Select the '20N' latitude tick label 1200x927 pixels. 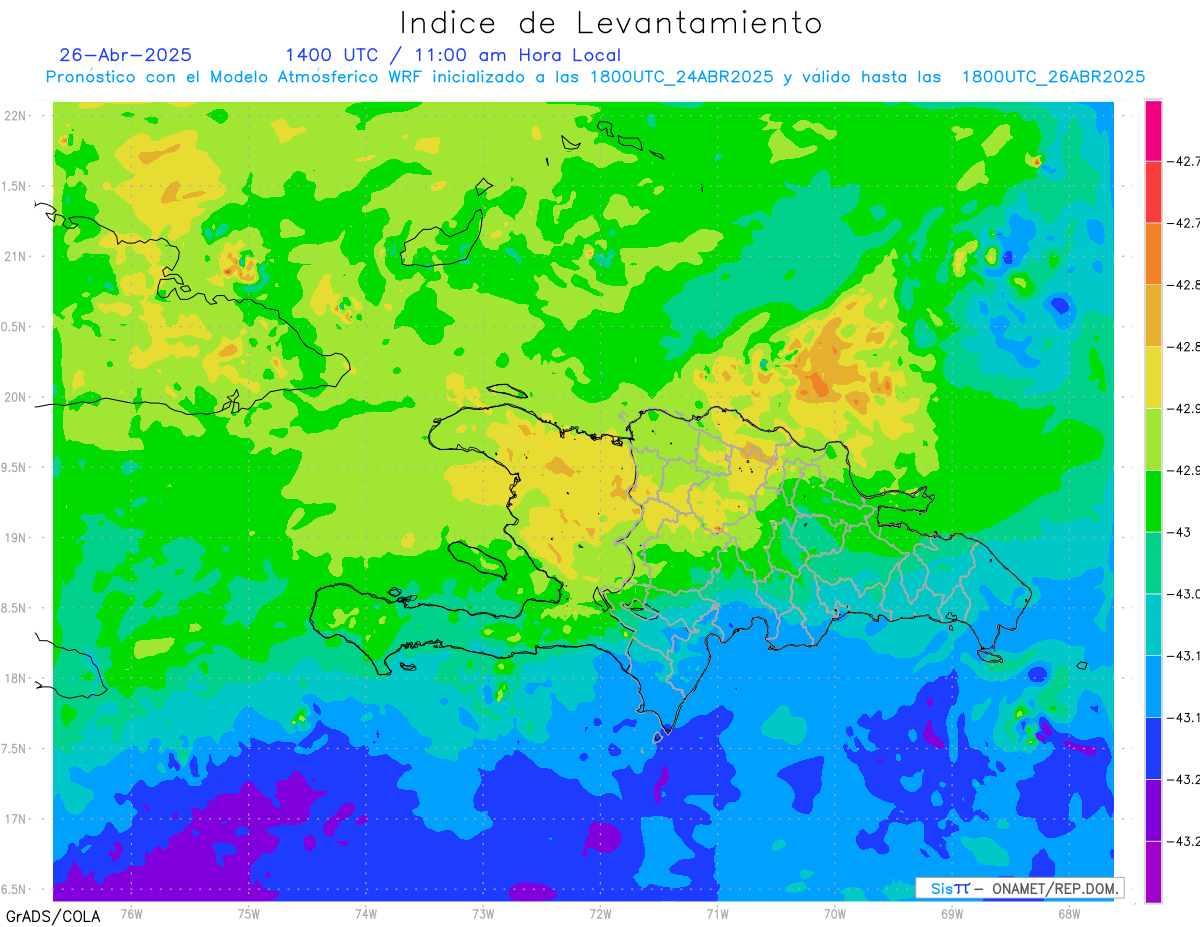tap(16, 397)
